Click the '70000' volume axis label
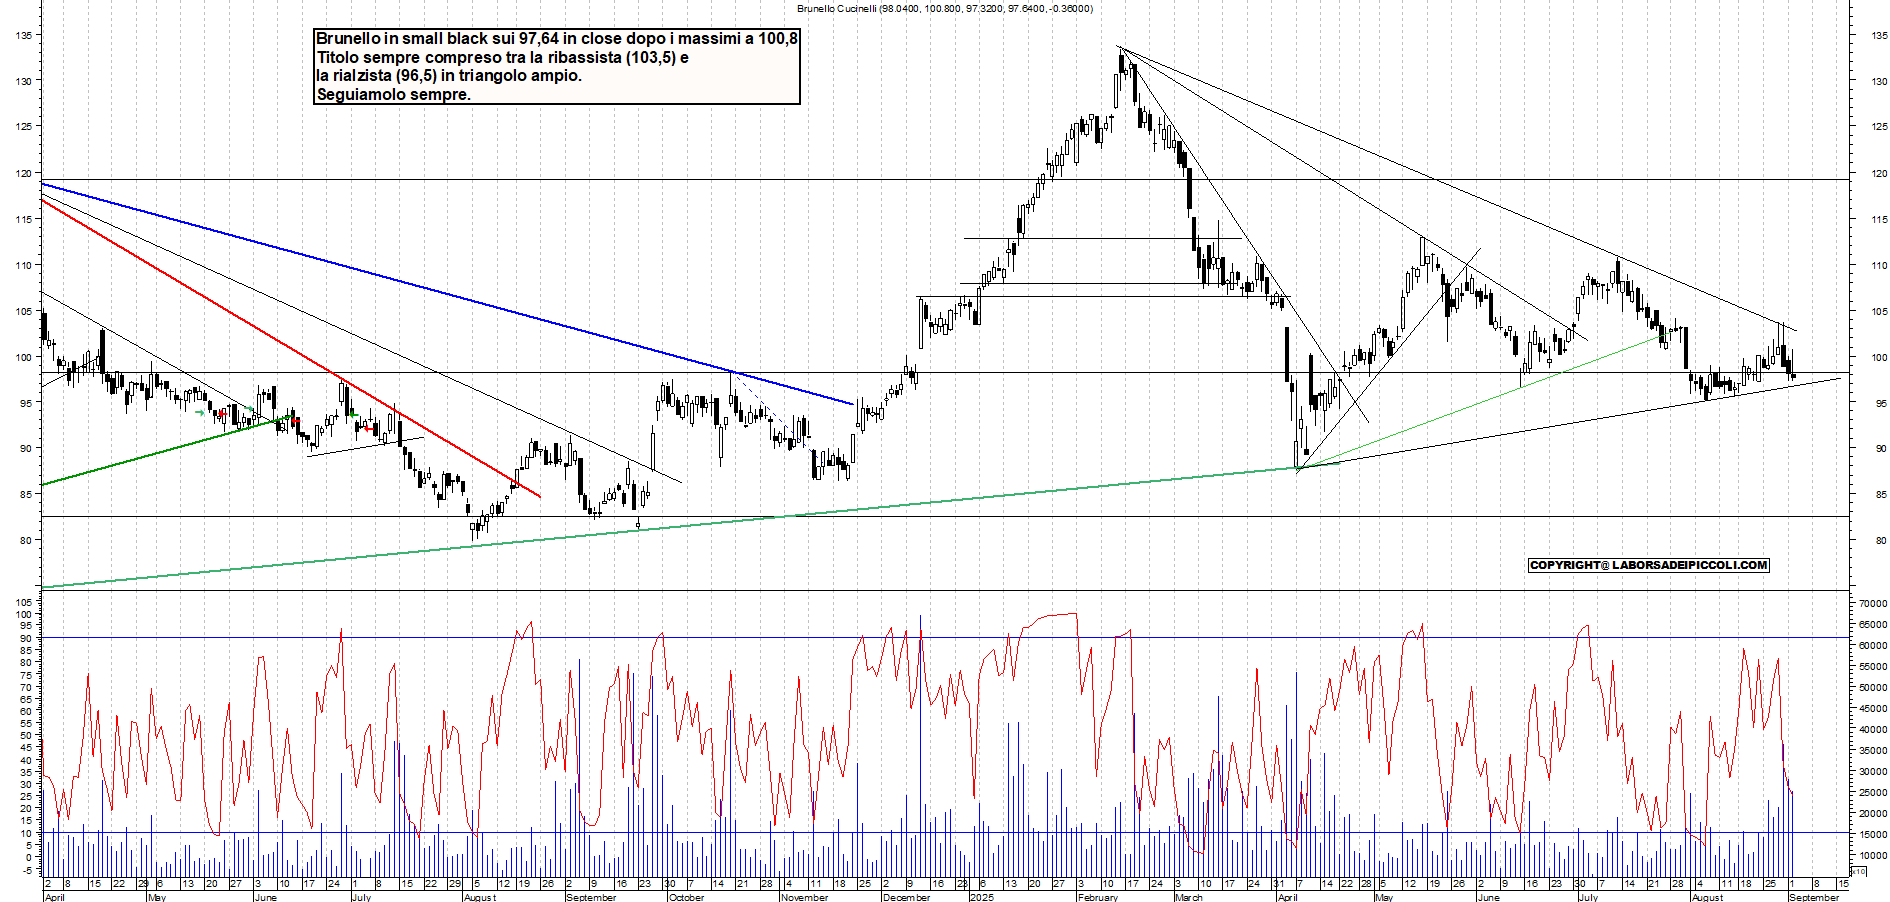Image resolution: width=1890 pixels, height=902 pixels. [x=1873, y=604]
